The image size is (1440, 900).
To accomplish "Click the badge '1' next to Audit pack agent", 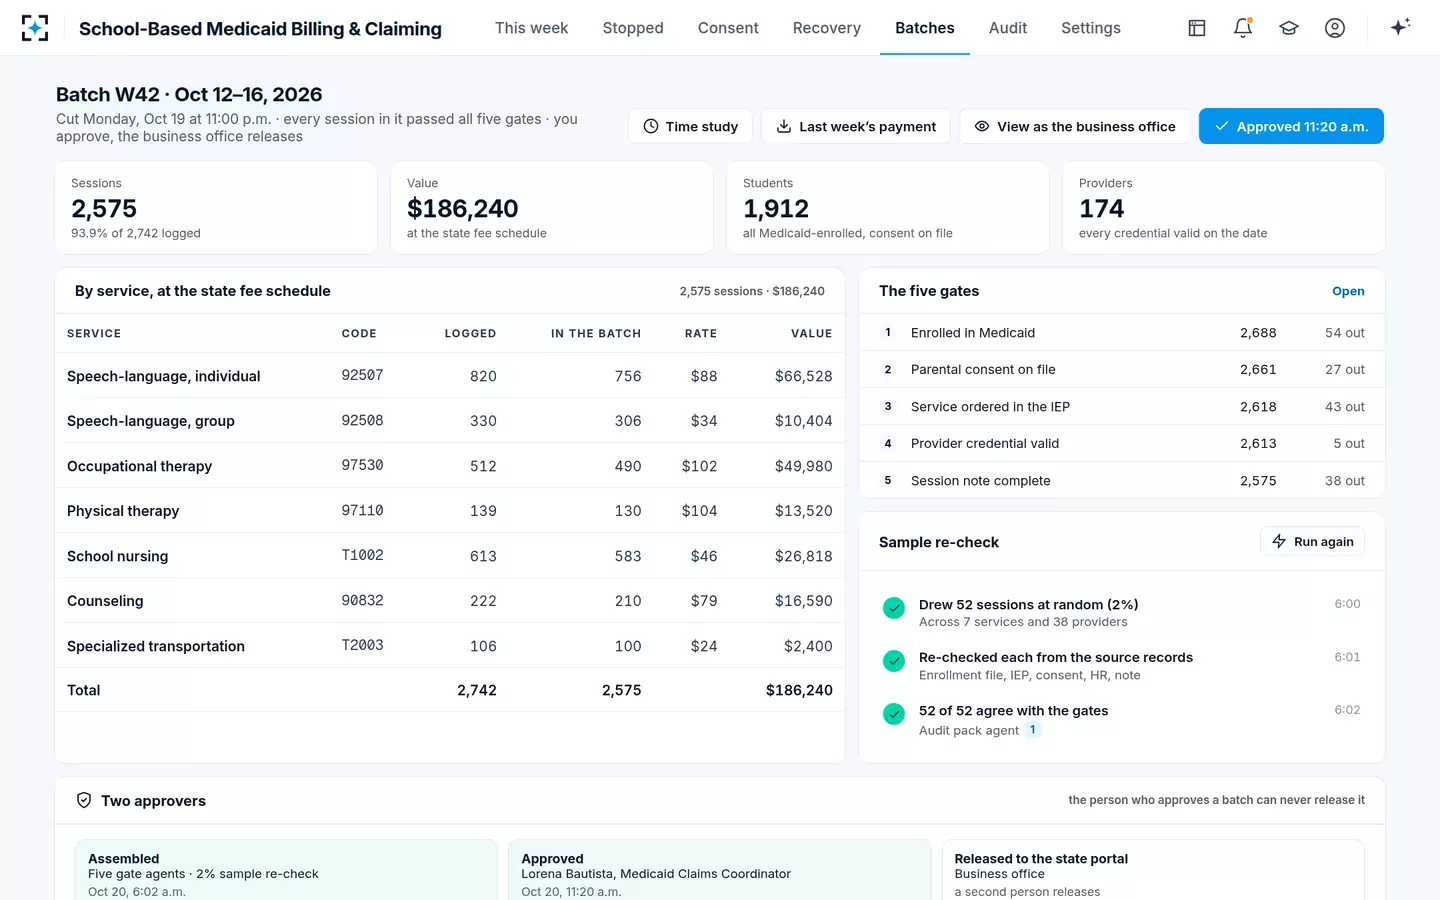I will [1033, 730].
